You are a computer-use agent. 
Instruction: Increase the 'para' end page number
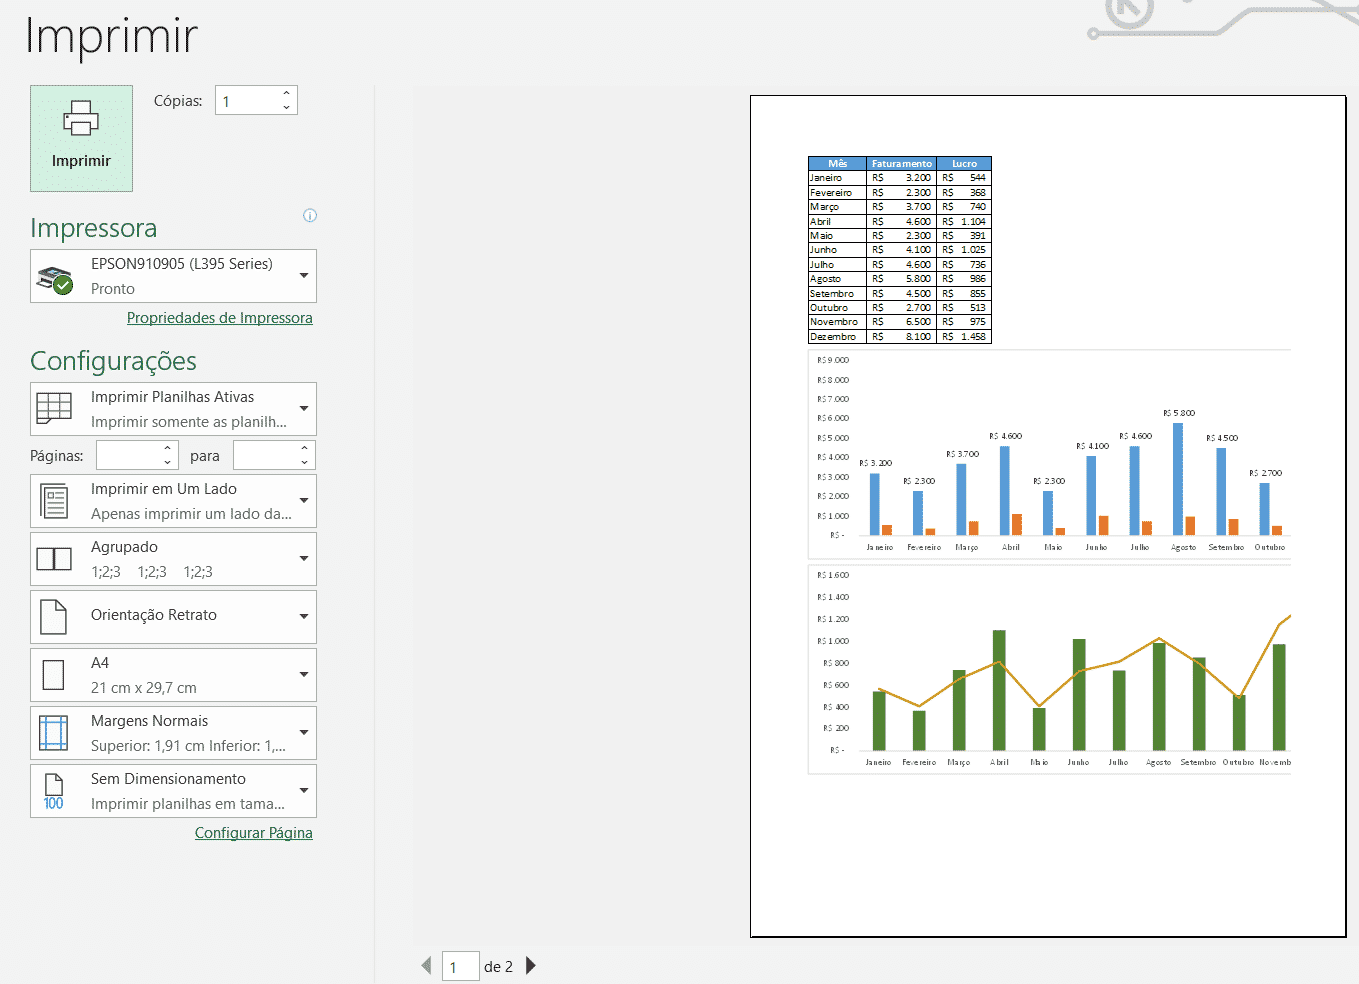[305, 448]
